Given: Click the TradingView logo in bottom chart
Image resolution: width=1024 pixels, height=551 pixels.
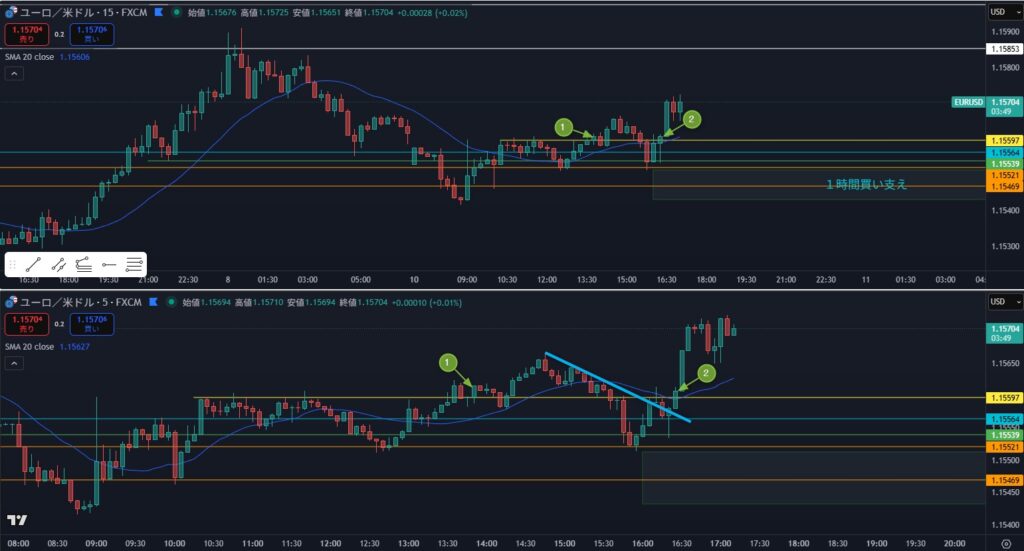Looking at the screenshot, I should 16,520.
